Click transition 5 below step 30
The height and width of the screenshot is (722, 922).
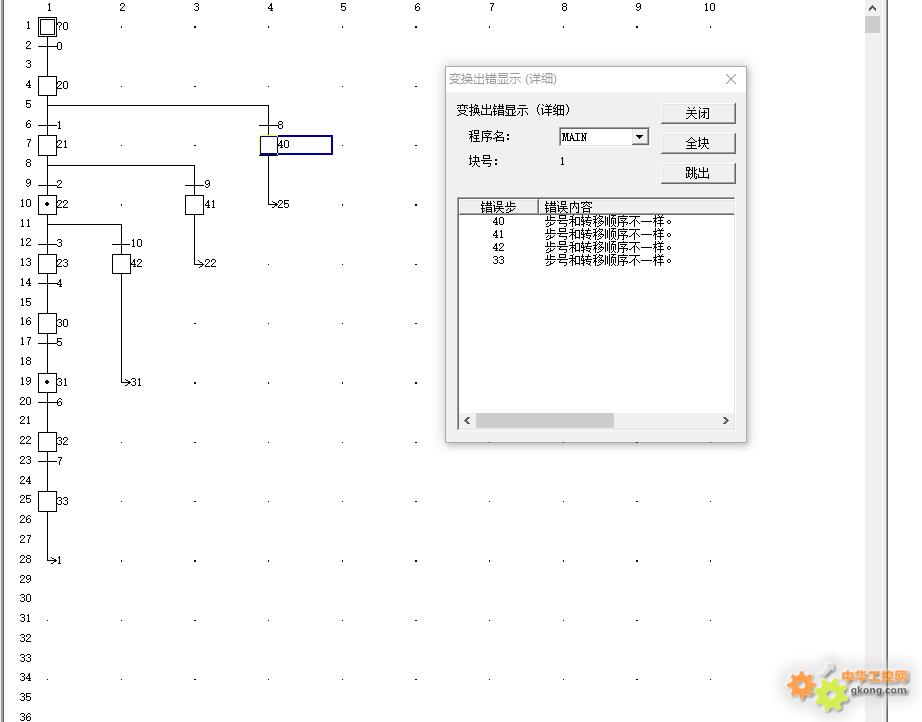(x=51, y=342)
